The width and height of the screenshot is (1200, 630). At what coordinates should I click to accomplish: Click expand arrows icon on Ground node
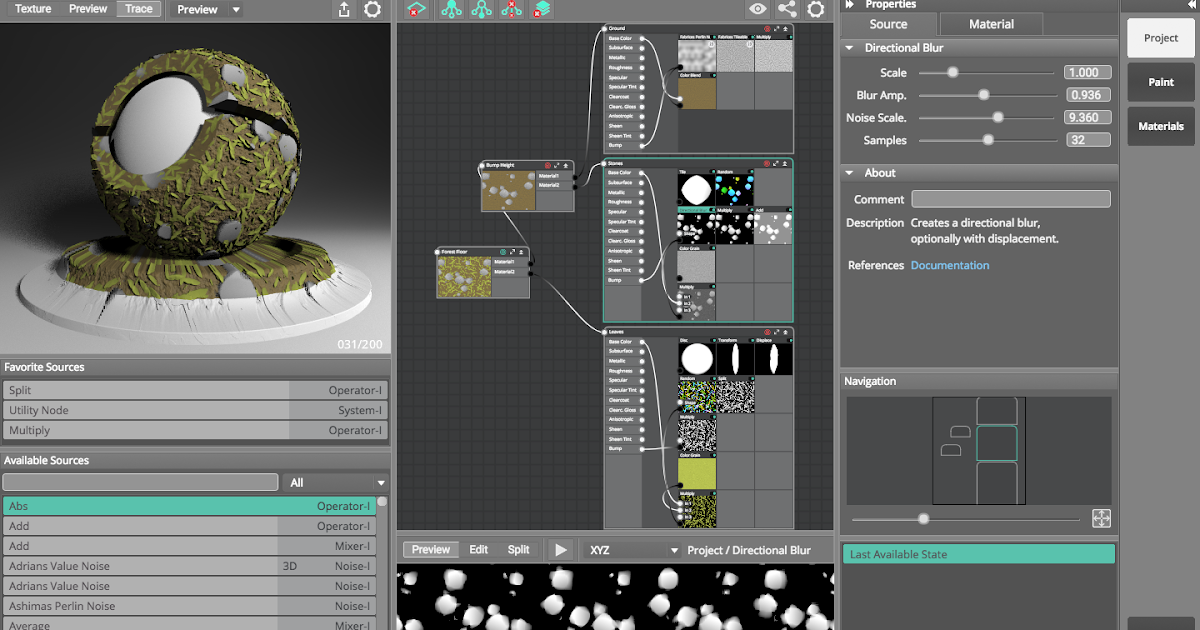coord(777,29)
